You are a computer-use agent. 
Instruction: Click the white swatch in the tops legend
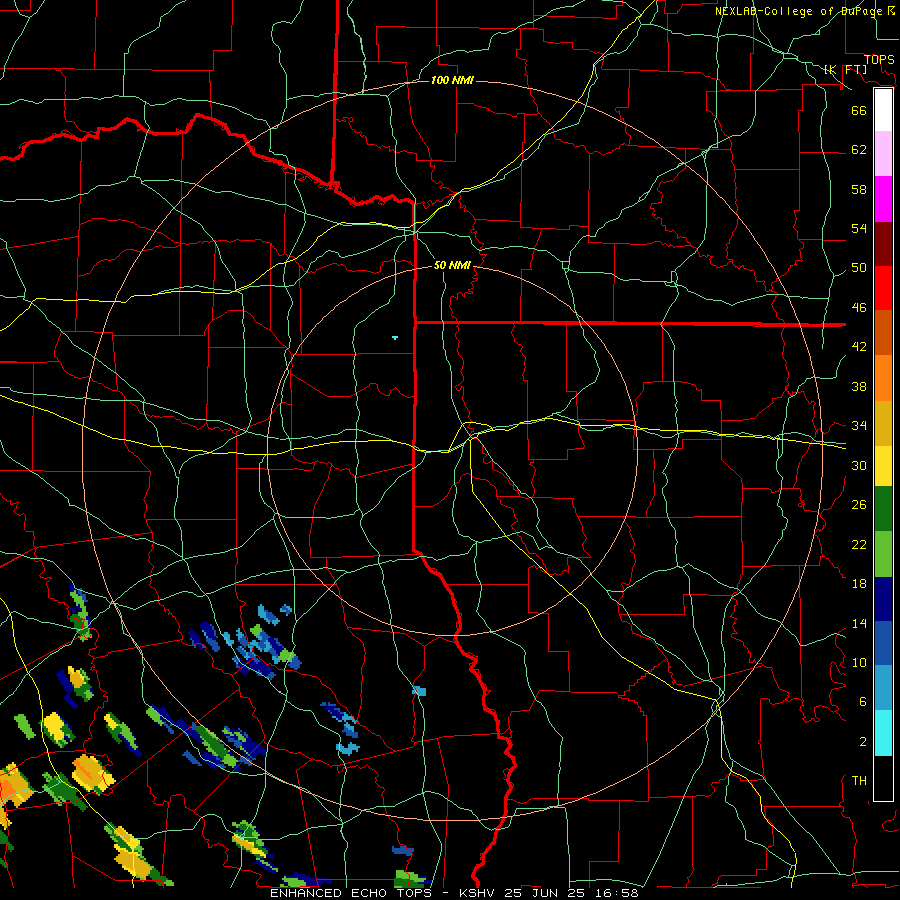point(883,110)
